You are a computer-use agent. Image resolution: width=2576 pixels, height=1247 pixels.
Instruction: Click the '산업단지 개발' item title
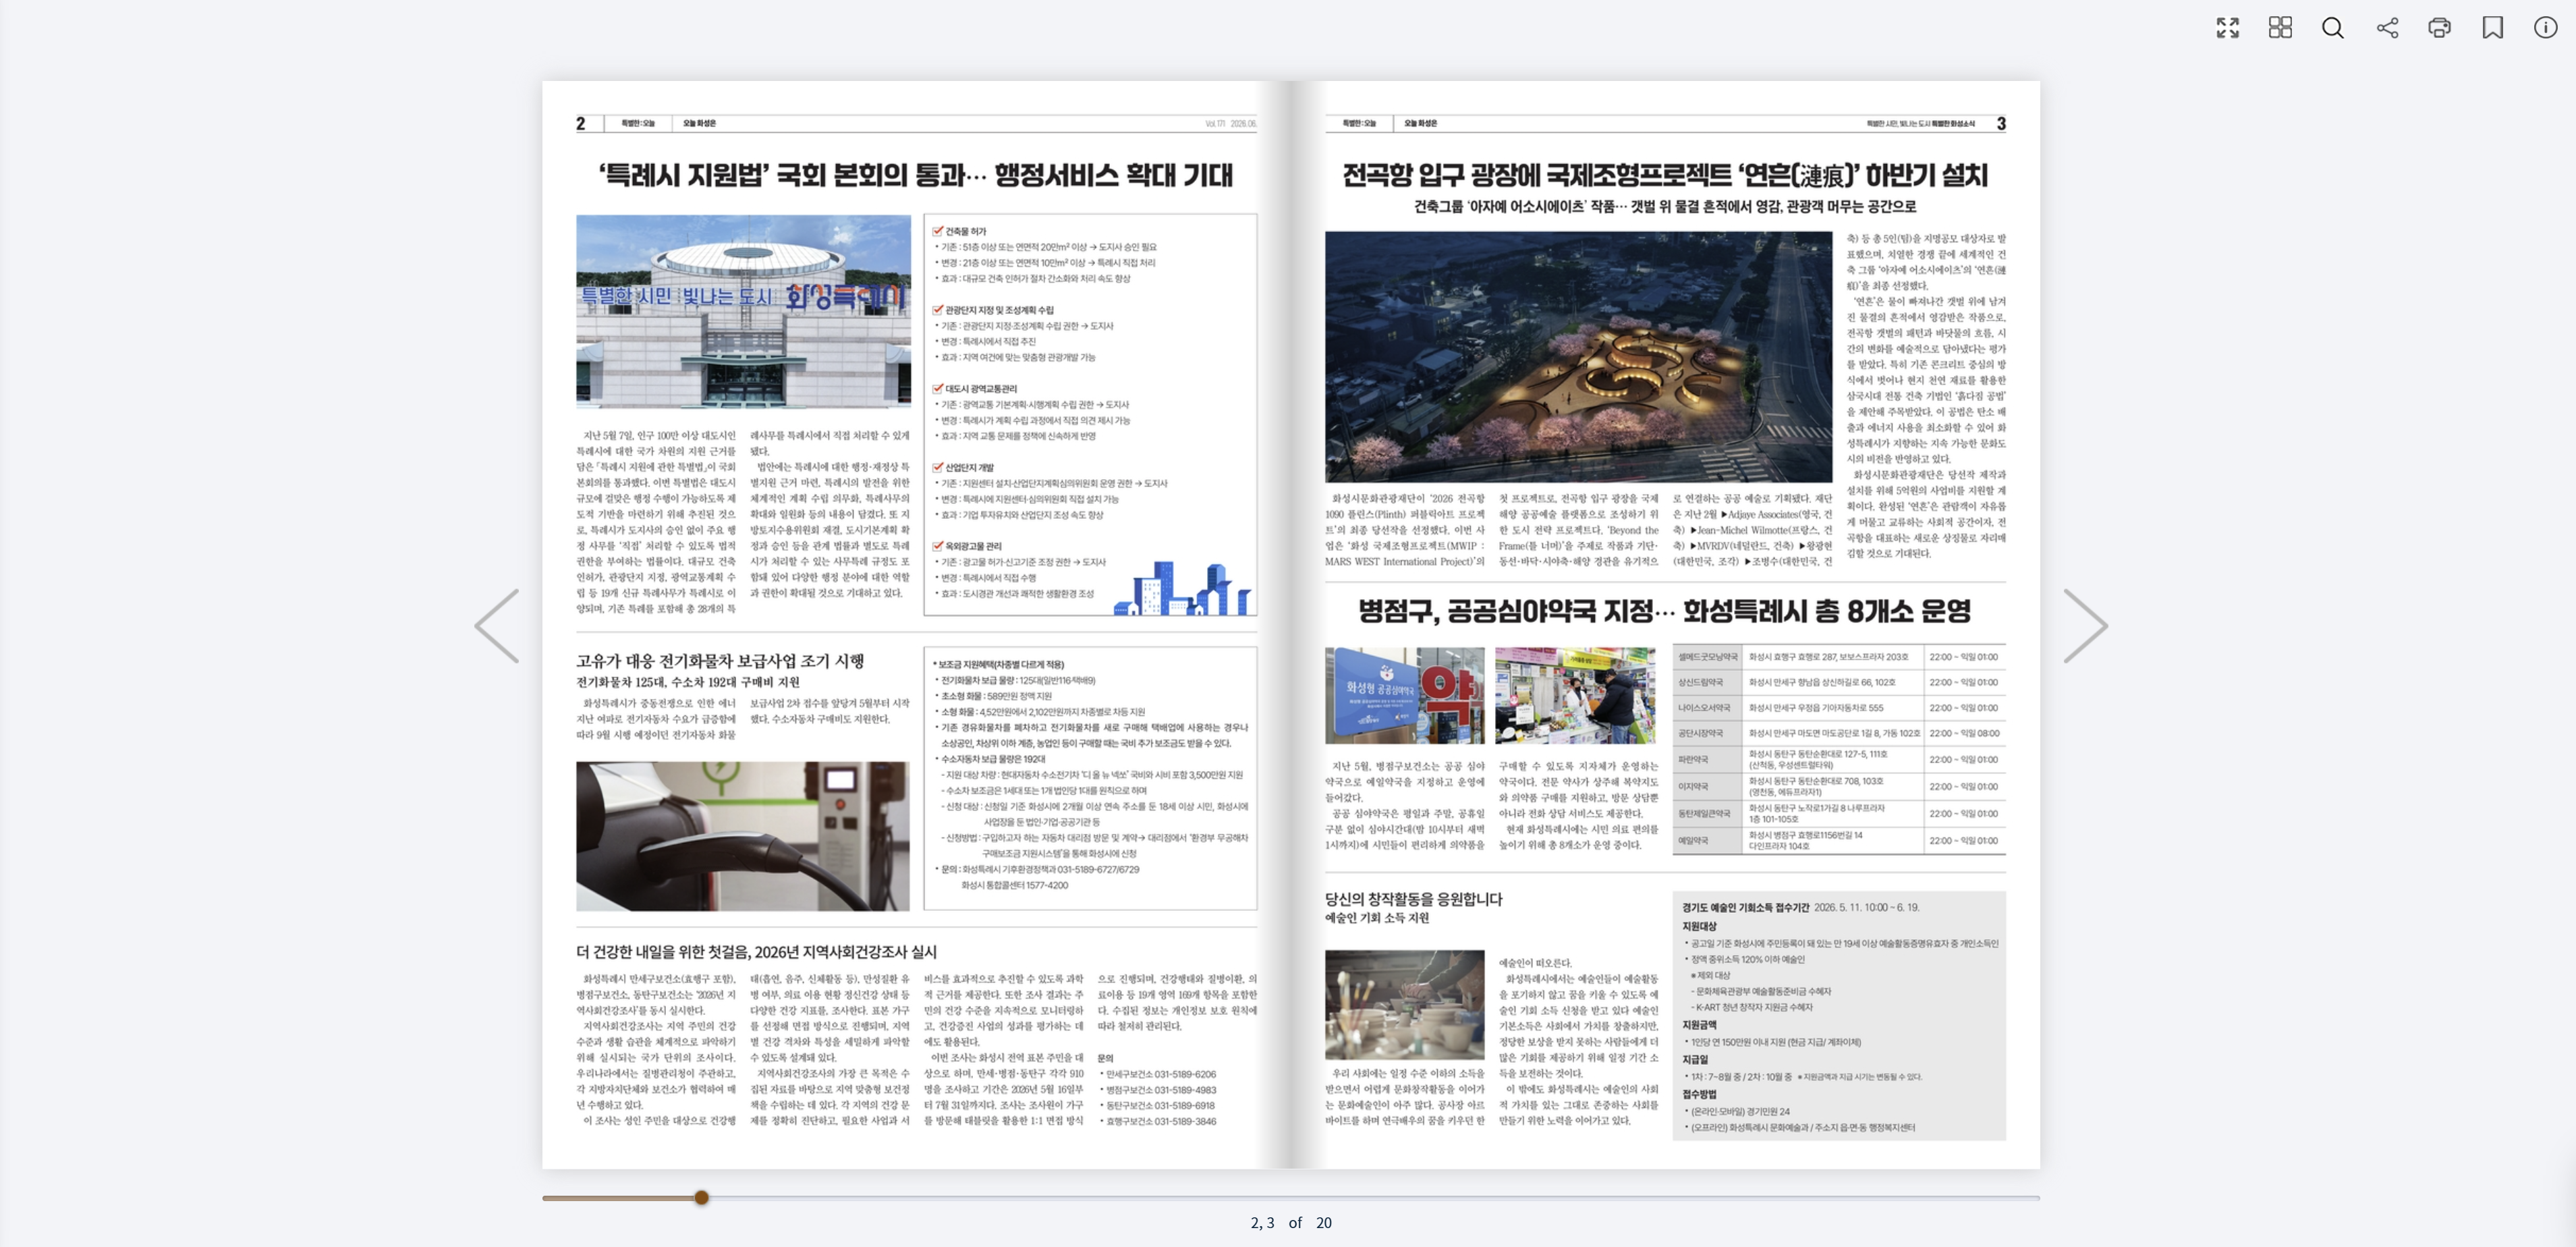click(x=970, y=468)
